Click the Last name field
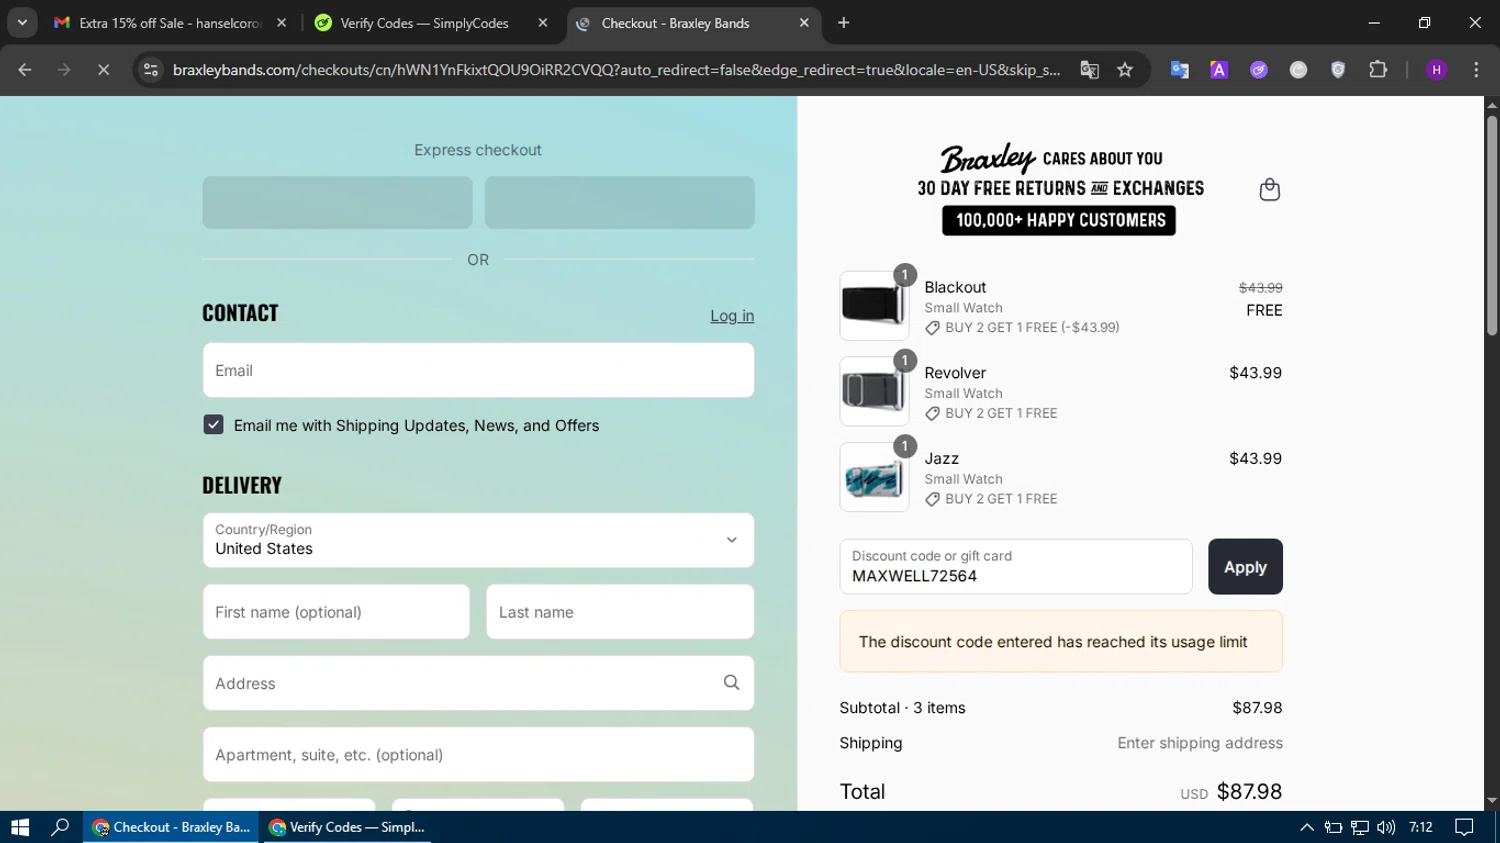1500x843 pixels. [620, 612]
